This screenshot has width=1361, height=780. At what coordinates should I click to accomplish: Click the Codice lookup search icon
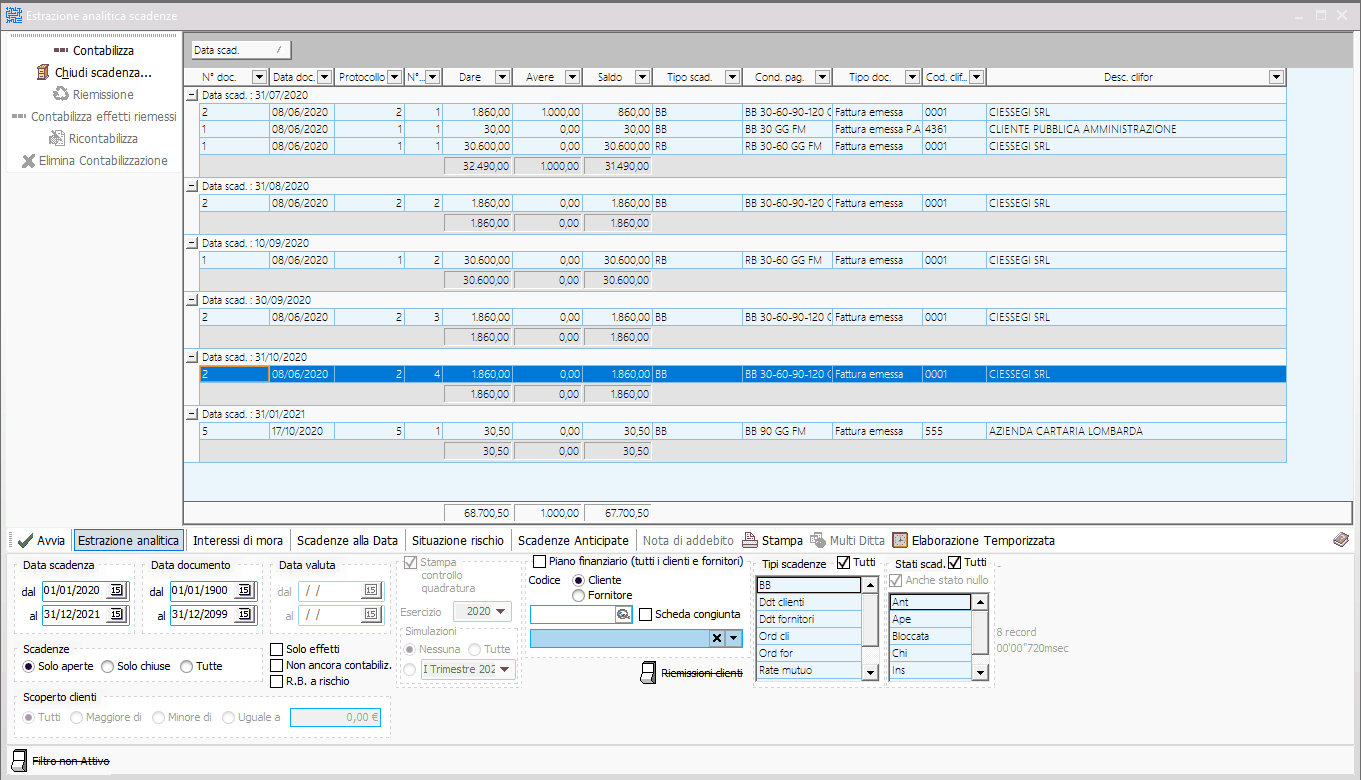pos(624,614)
